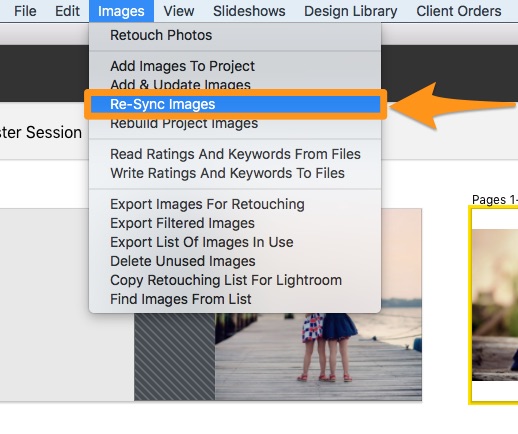Viewport: 518px width, 434px height.
Task: Open the Design Library menu
Action: (x=351, y=11)
